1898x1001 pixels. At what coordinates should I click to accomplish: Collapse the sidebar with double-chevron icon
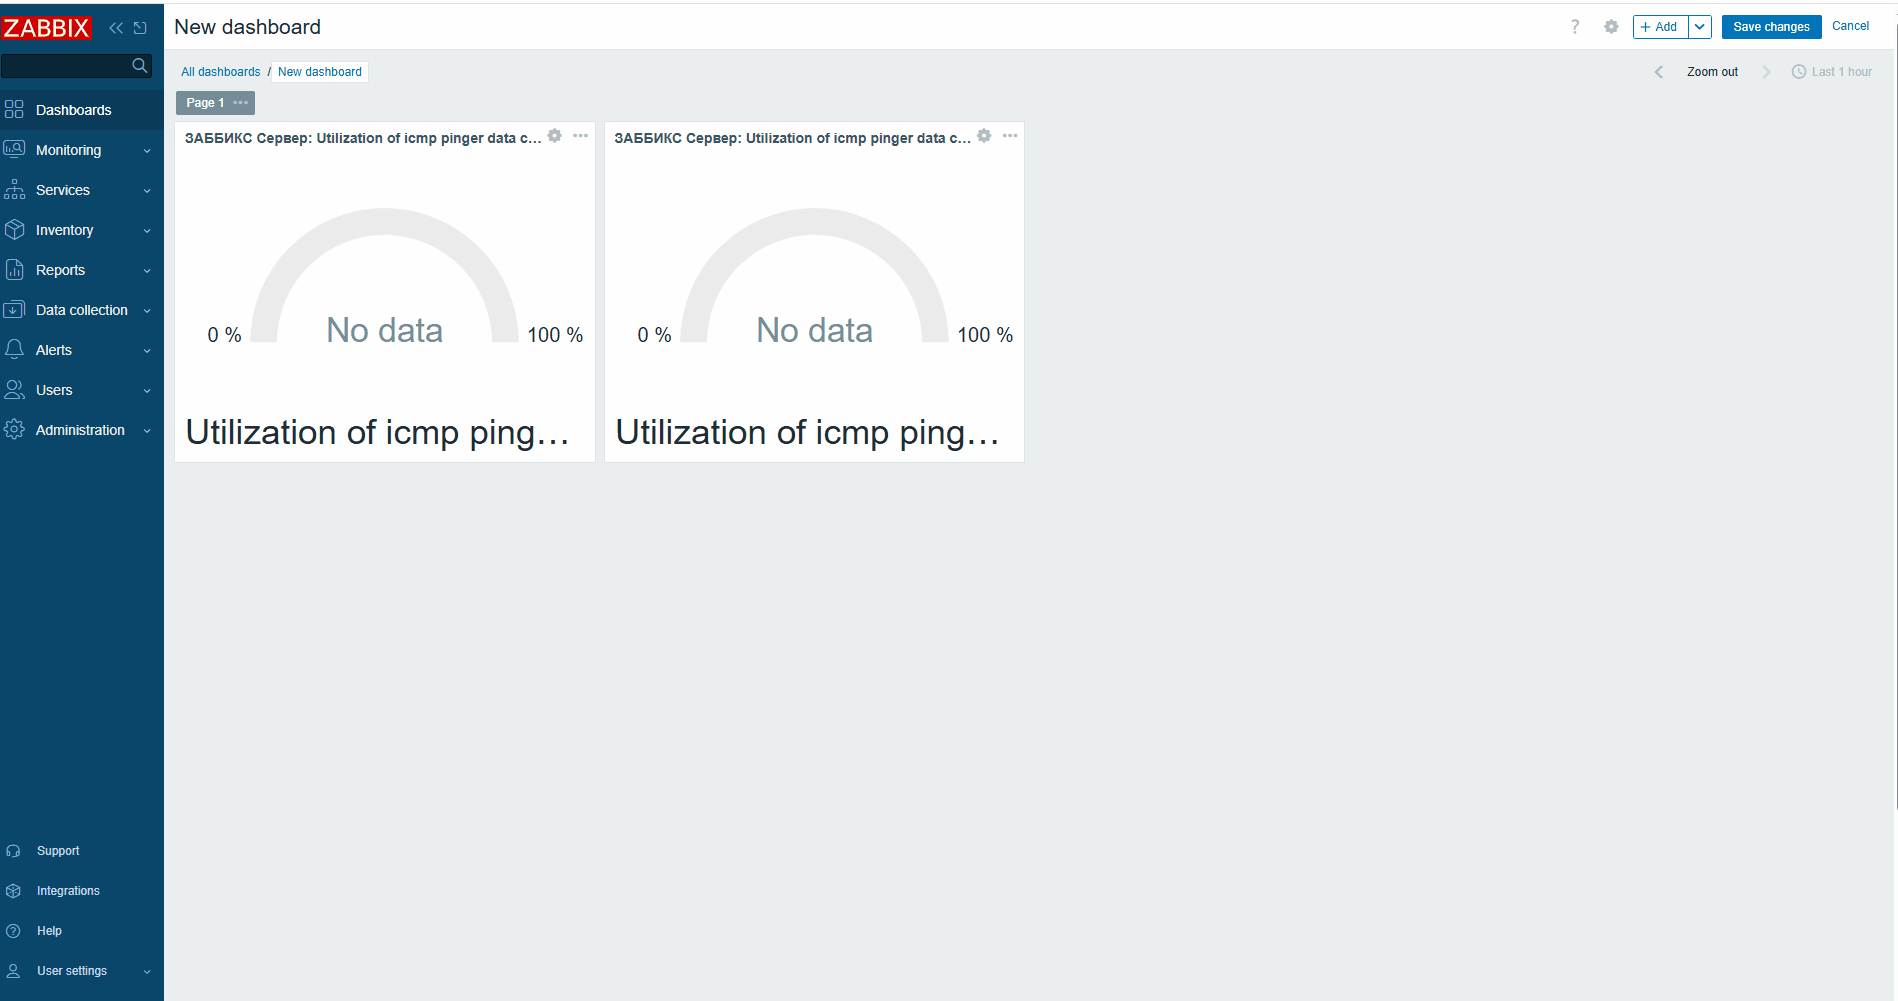[116, 28]
